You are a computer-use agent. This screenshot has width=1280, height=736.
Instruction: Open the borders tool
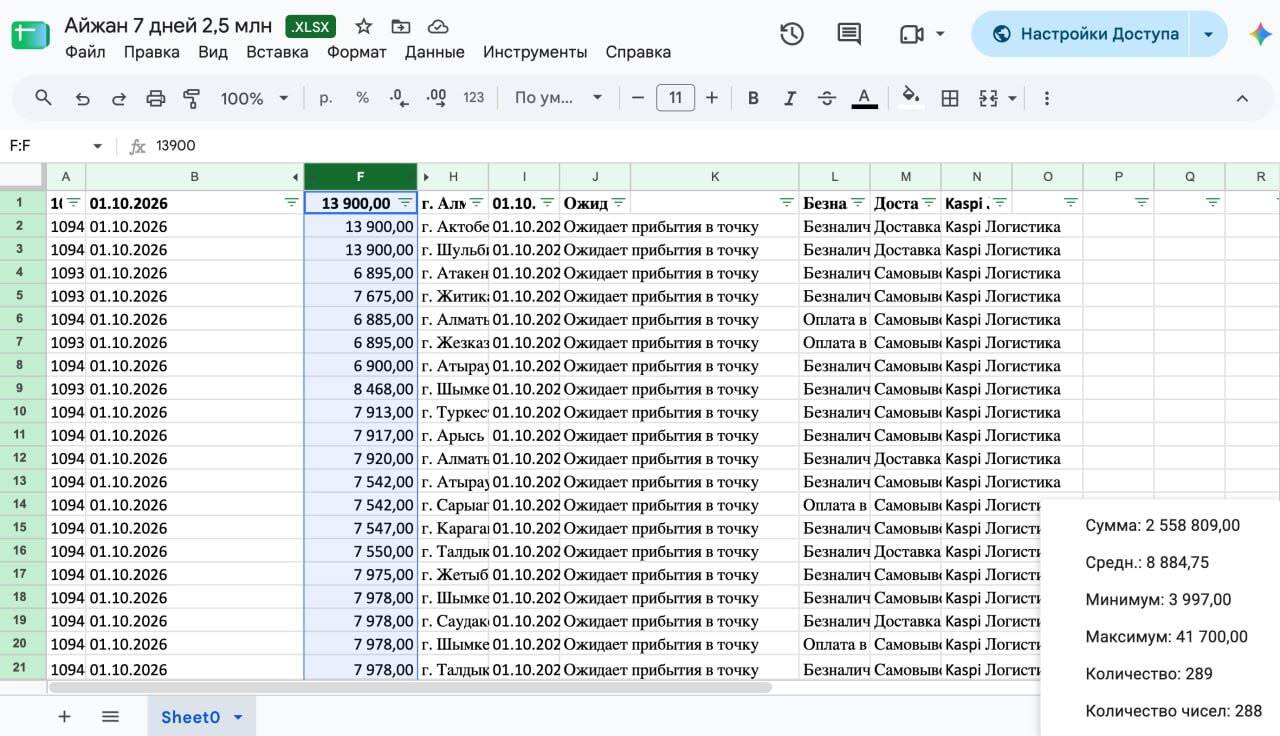pos(950,98)
